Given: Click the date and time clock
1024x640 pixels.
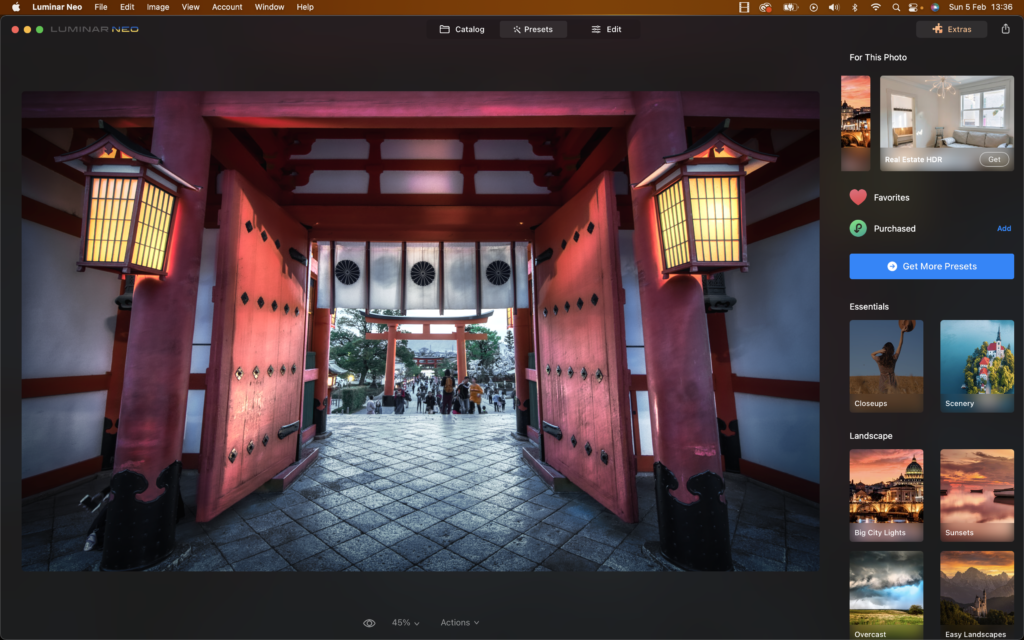Looking at the screenshot, I should click(x=980, y=7).
